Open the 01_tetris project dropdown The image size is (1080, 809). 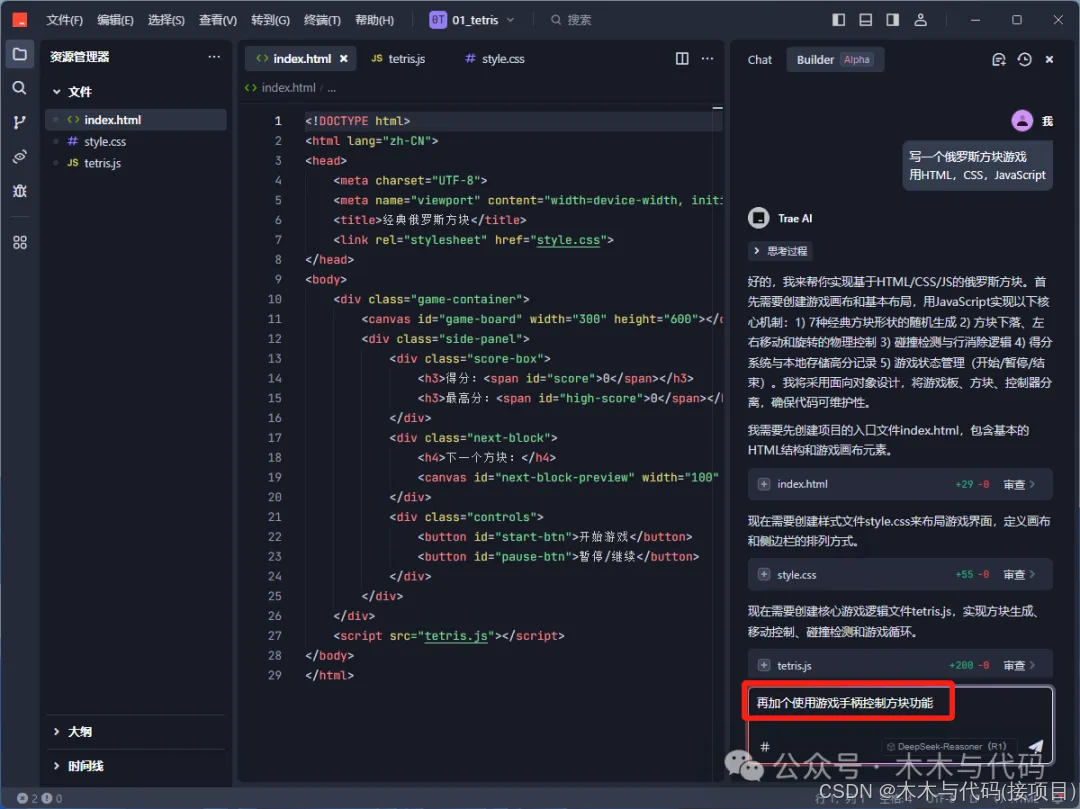pos(472,20)
